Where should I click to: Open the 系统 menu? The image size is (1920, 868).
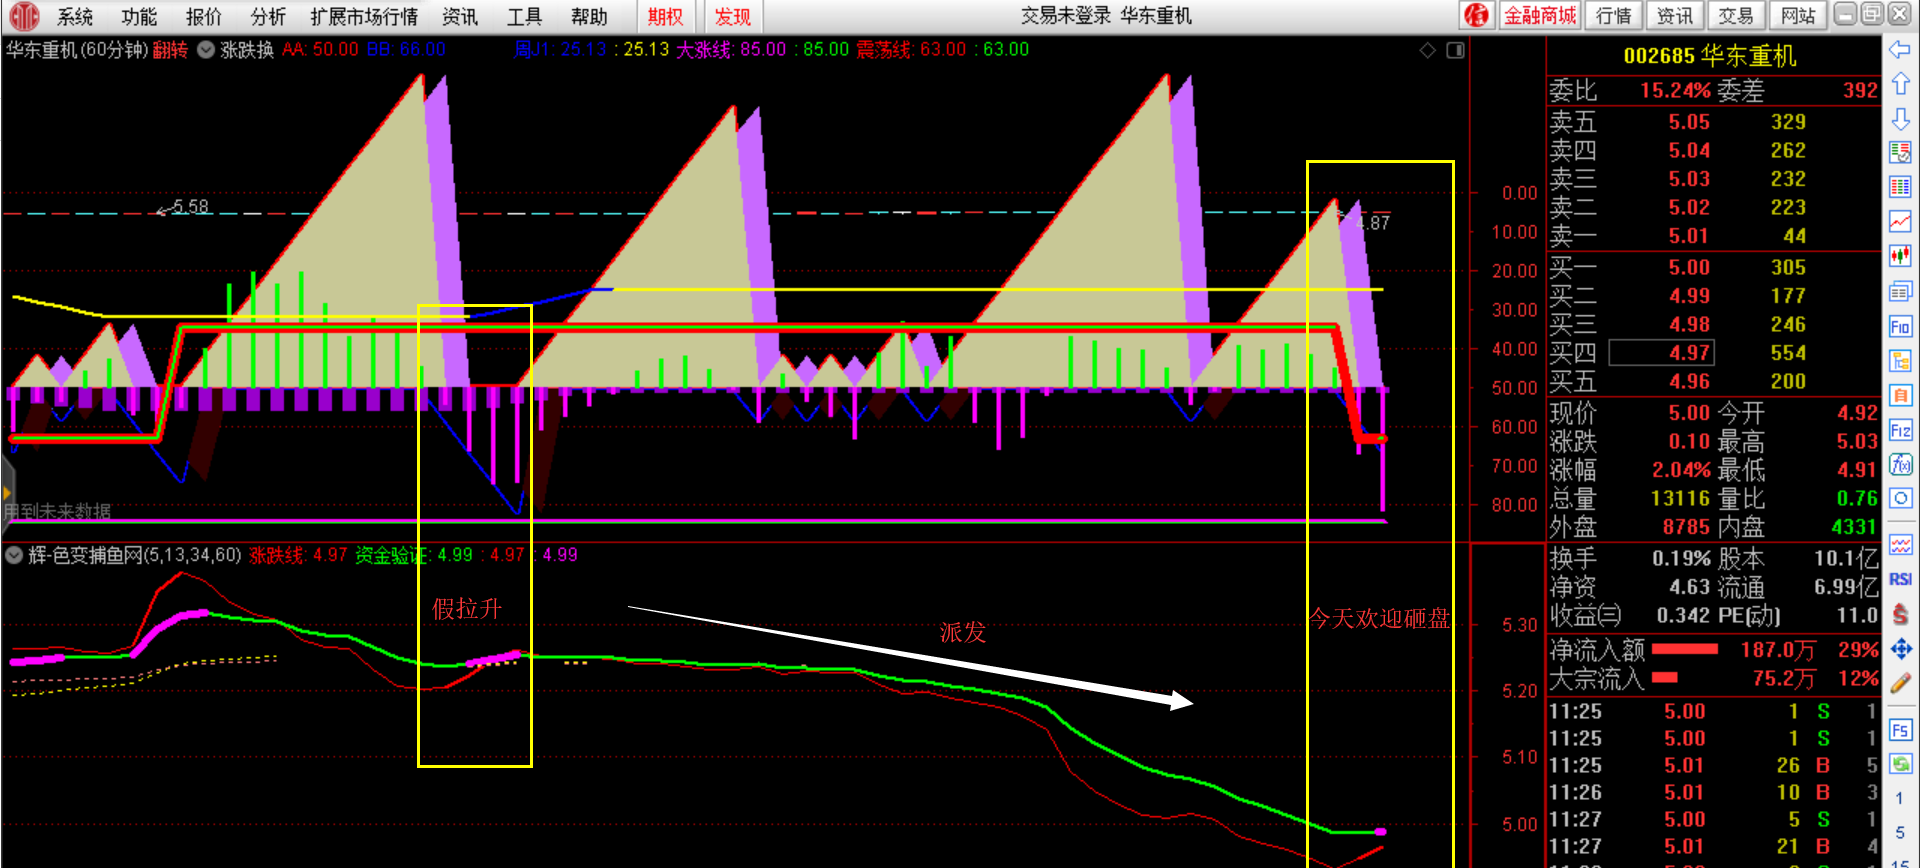(75, 17)
